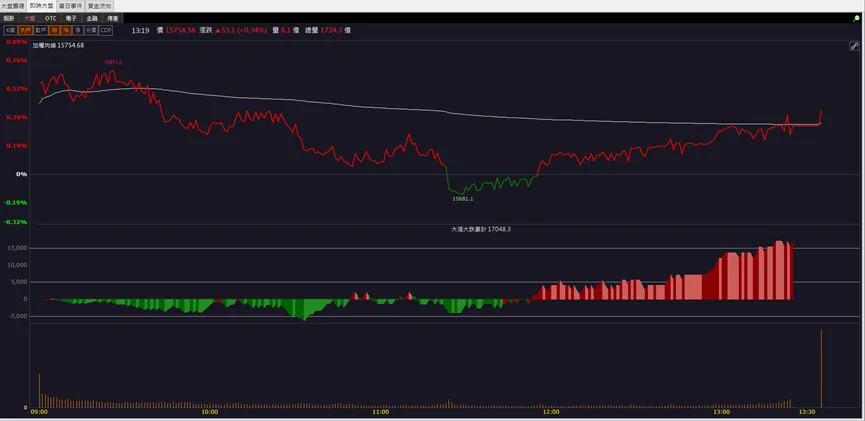Viewport: 865px width, 421px height.
Task: Toggle the 均 average line button
Action: [54, 30]
